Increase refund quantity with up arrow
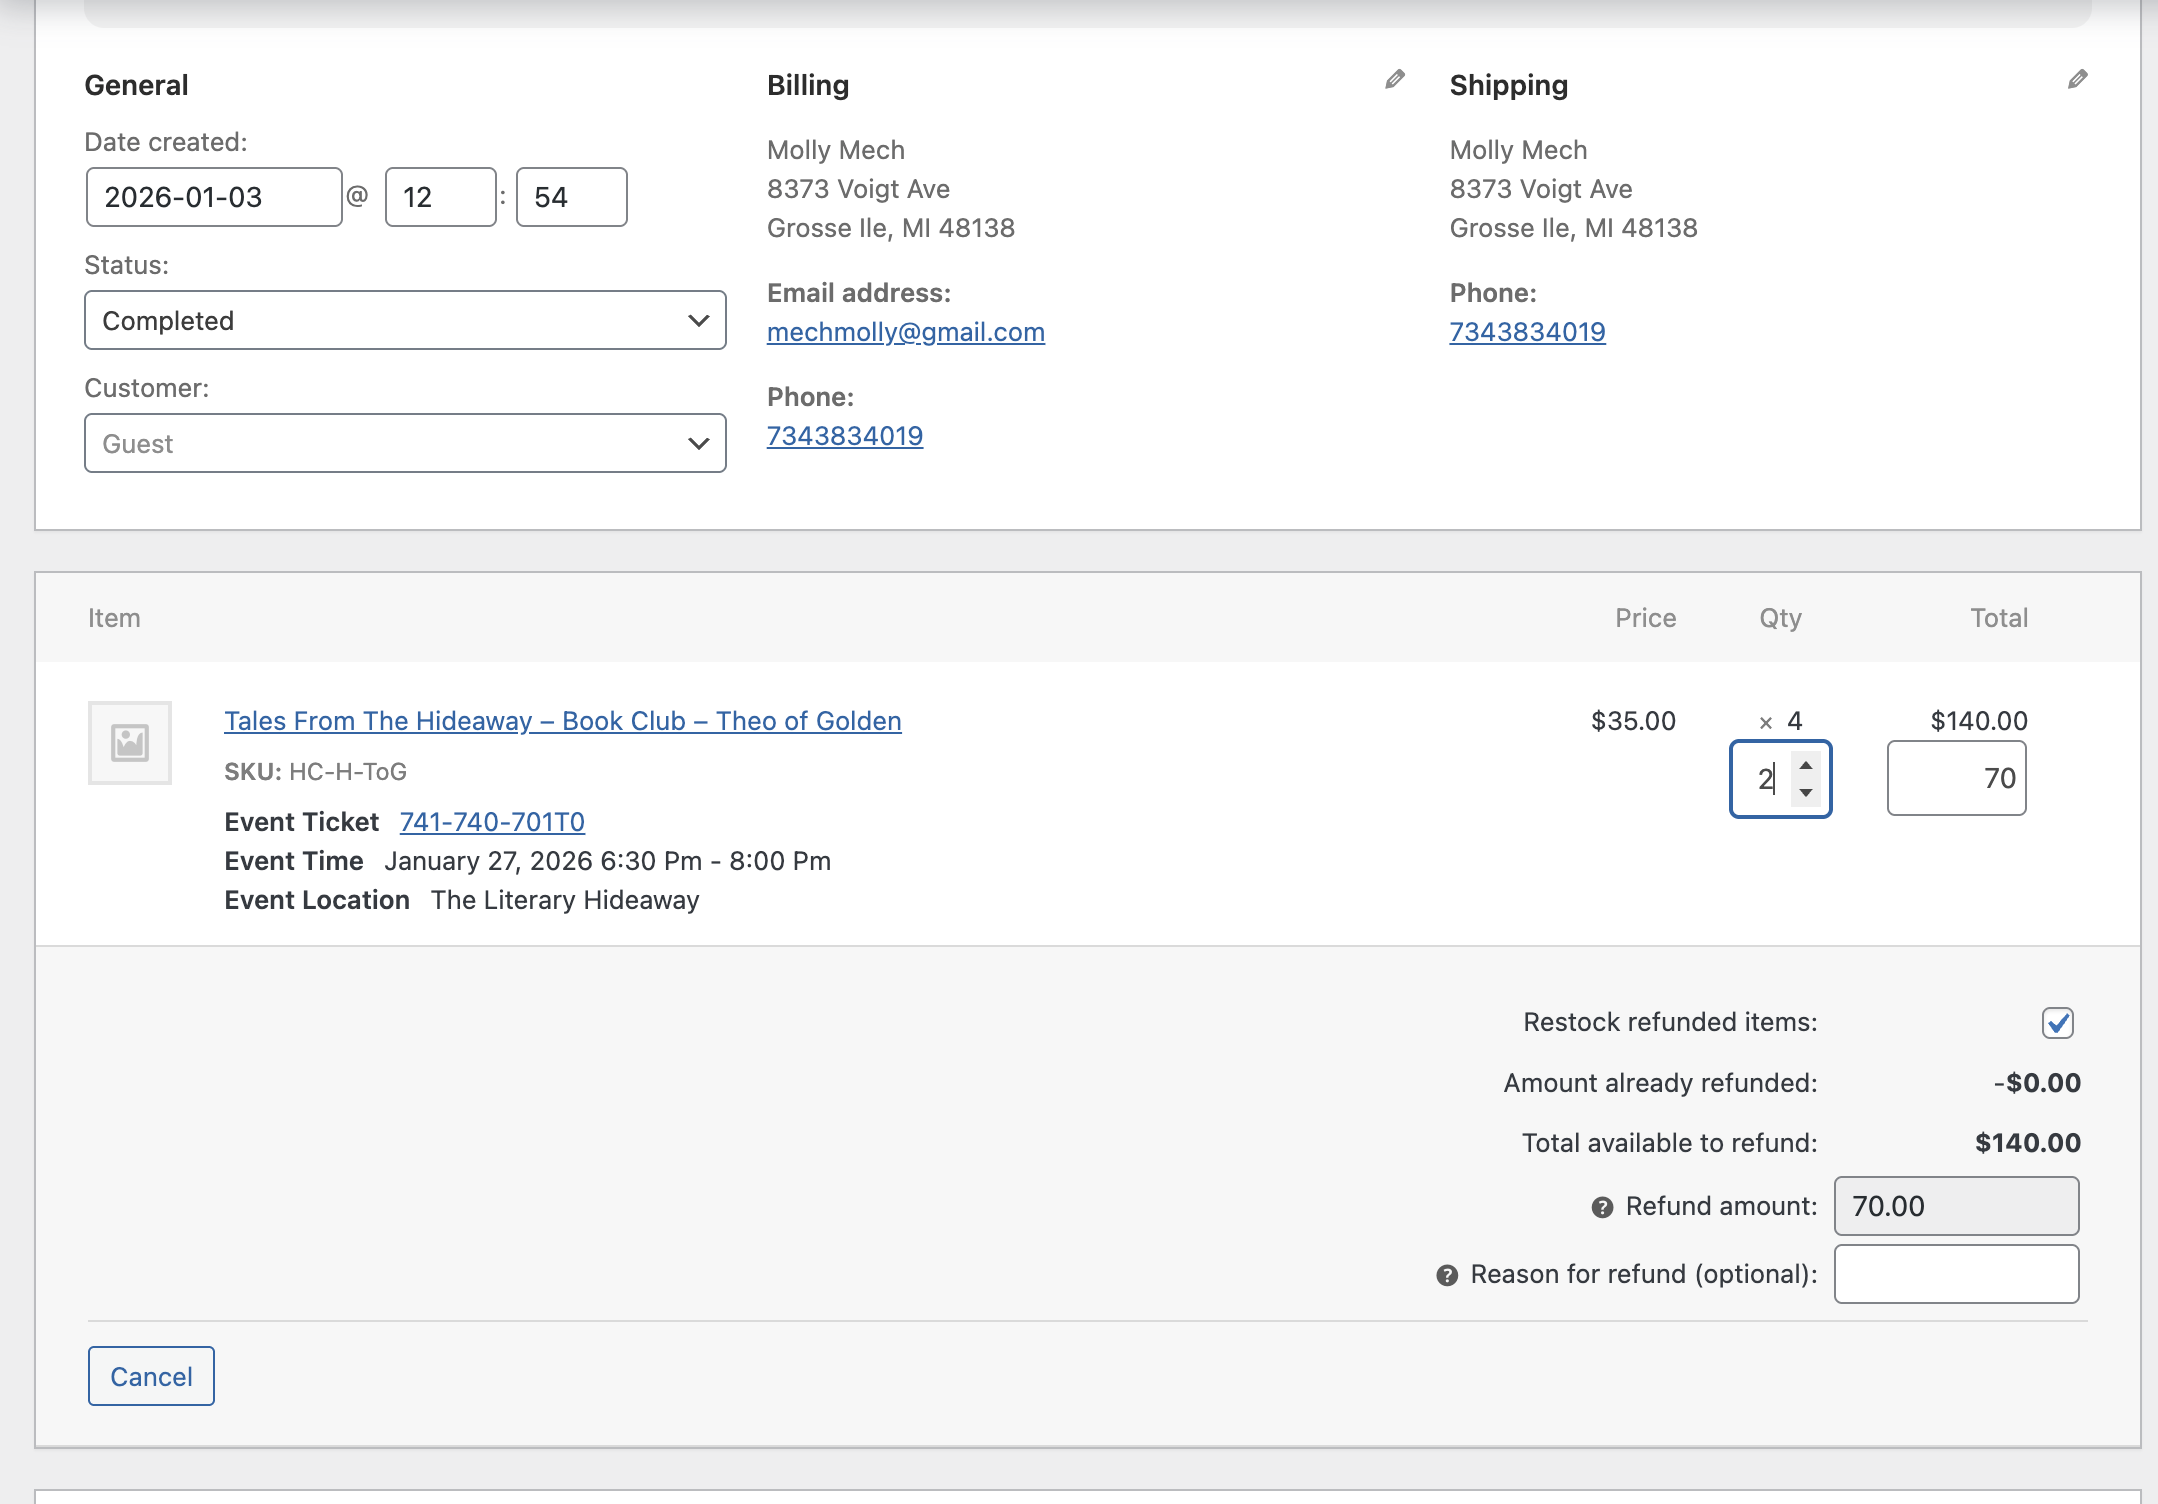This screenshot has width=2158, height=1504. tap(1806, 766)
